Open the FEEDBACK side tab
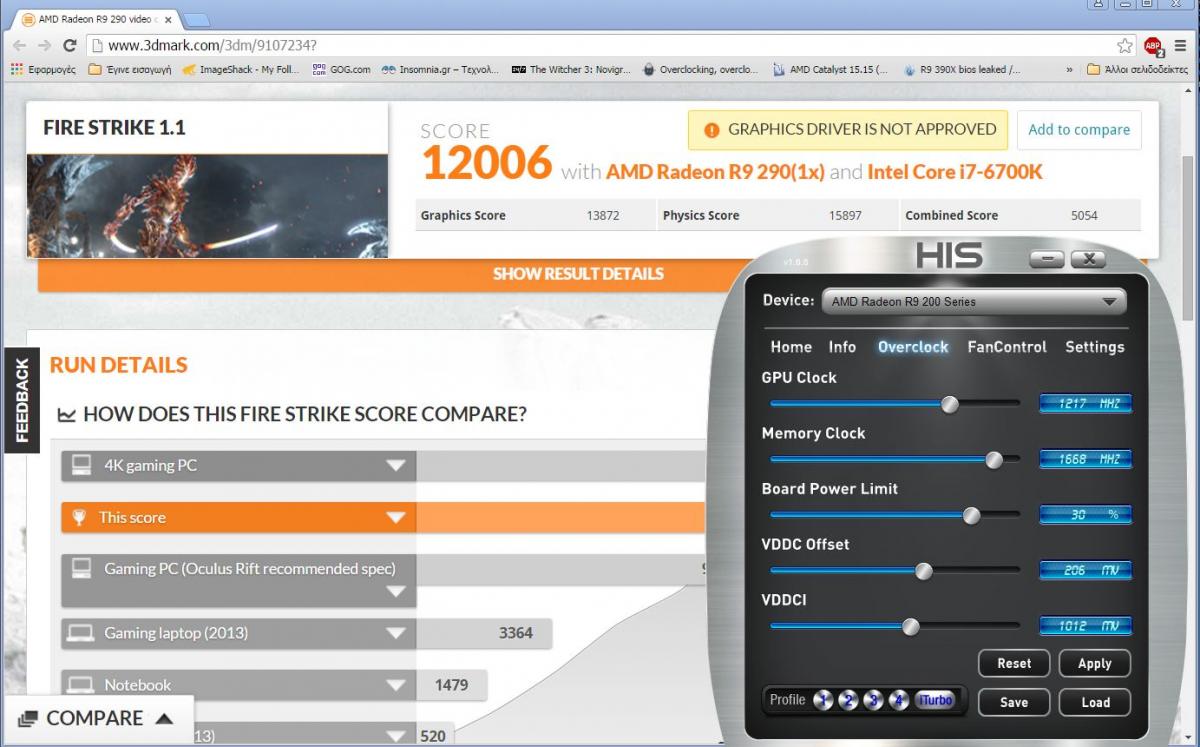Viewport: 1200px width, 747px height. (21, 399)
